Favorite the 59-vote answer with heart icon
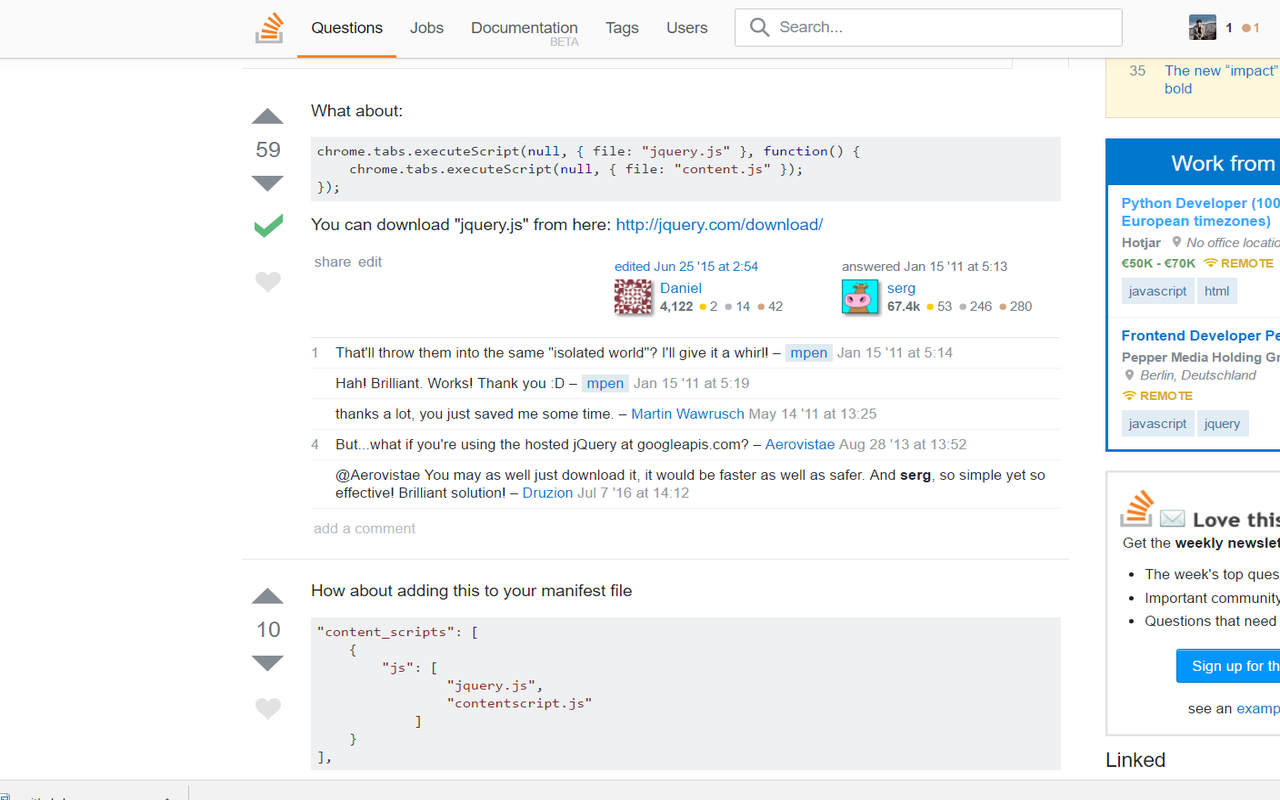 pyautogui.click(x=268, y=282)
